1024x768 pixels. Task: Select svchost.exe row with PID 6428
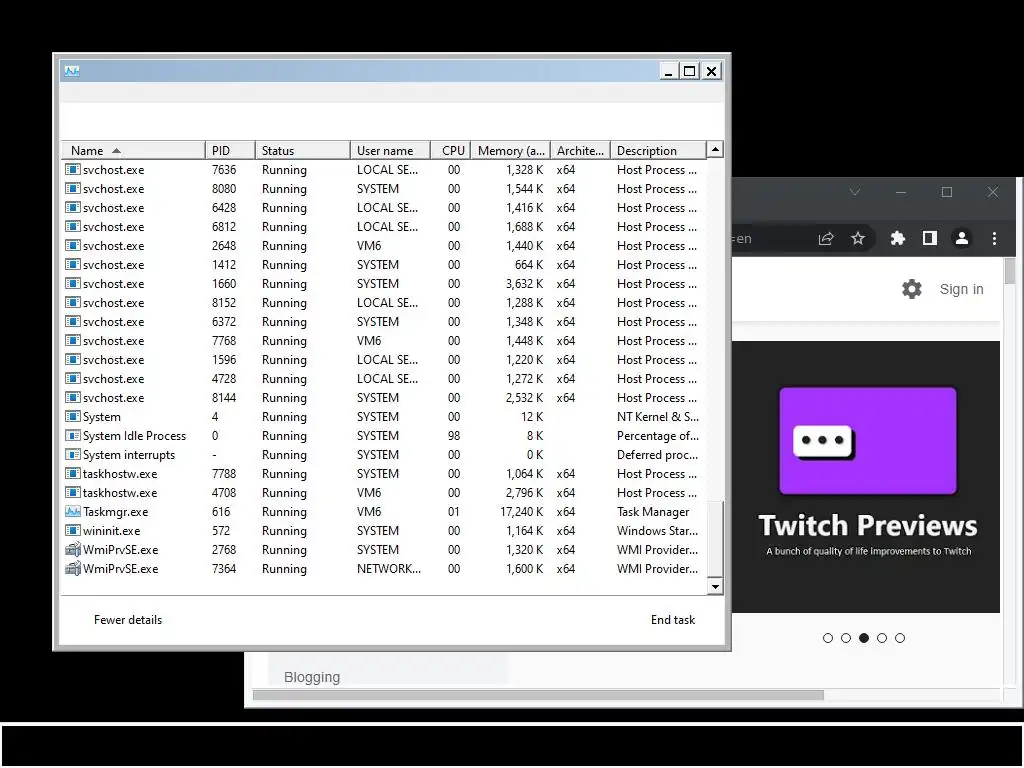tap(384, 208)
